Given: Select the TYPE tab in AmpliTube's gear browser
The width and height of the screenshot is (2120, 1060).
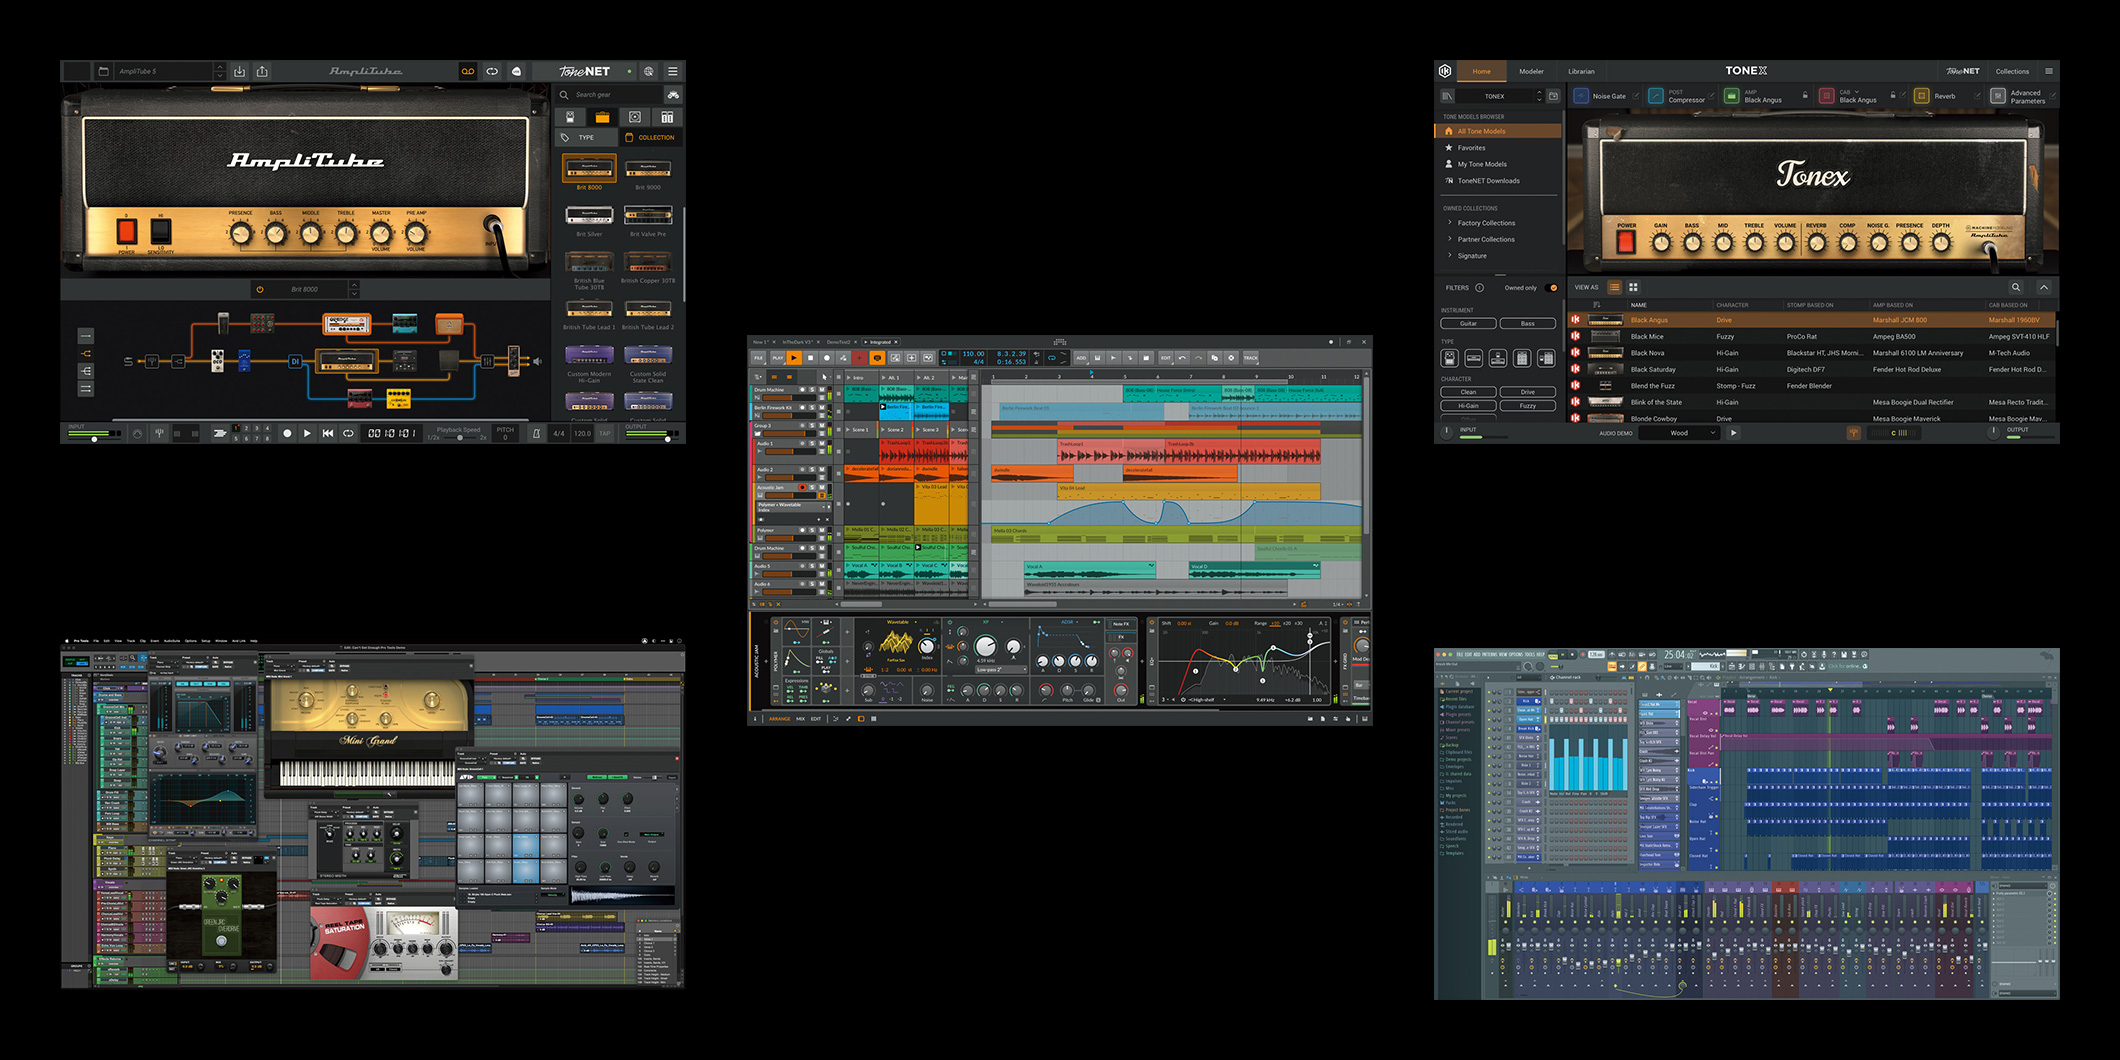Looking at the screenshot, I should coord(586,137).
